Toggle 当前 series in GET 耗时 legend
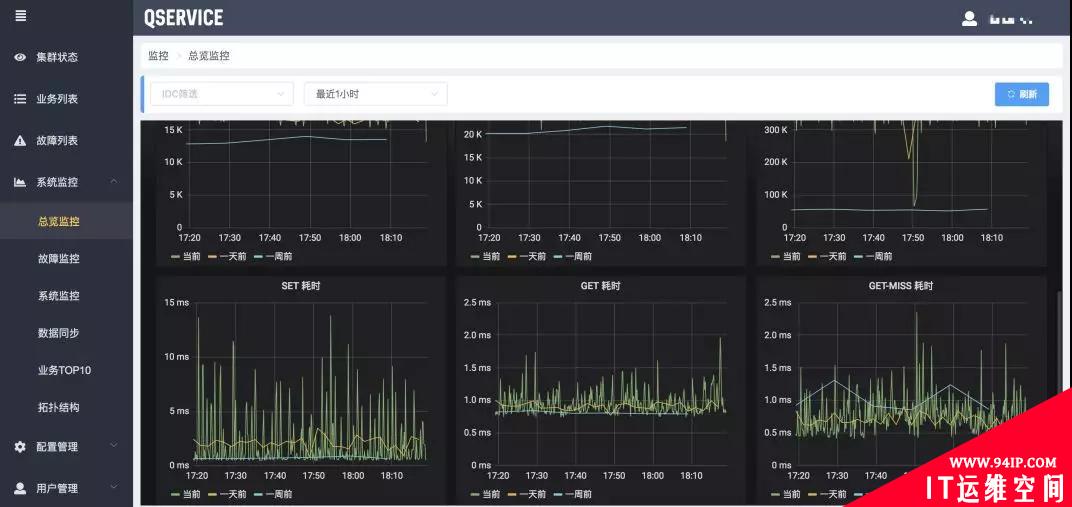1072x507 pixels. pyautogui.click(x=485, y=494)
